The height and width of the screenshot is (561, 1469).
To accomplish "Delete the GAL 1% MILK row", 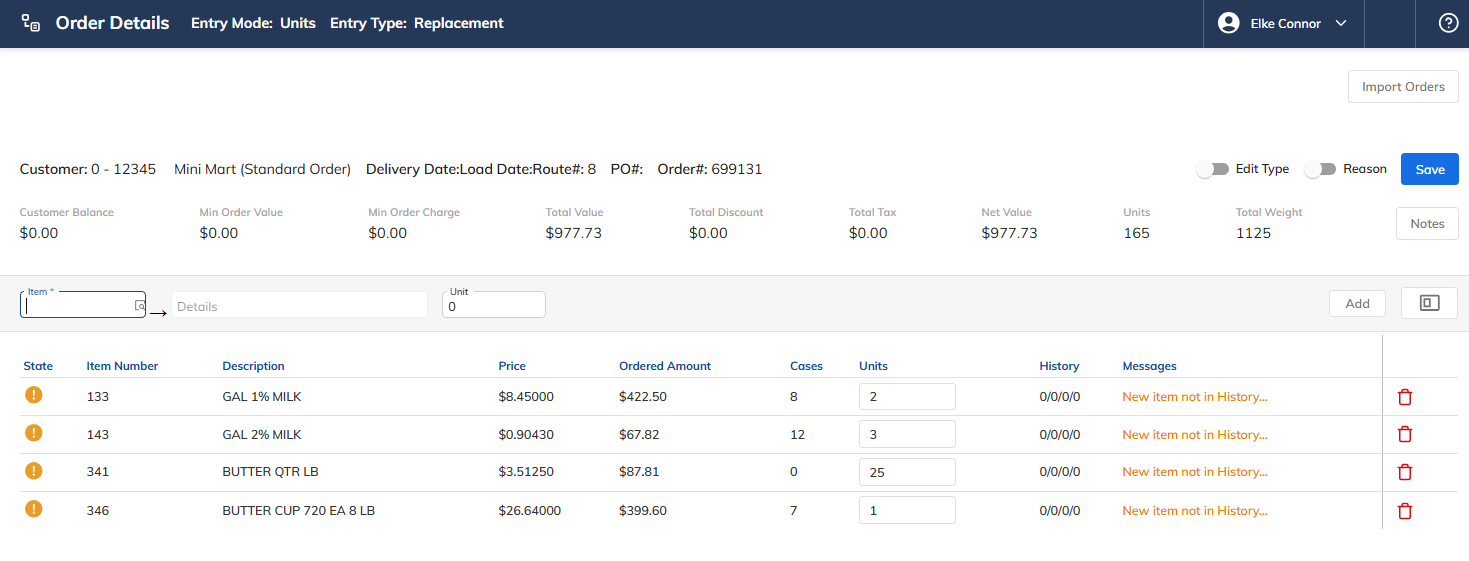I will 1405,397.
